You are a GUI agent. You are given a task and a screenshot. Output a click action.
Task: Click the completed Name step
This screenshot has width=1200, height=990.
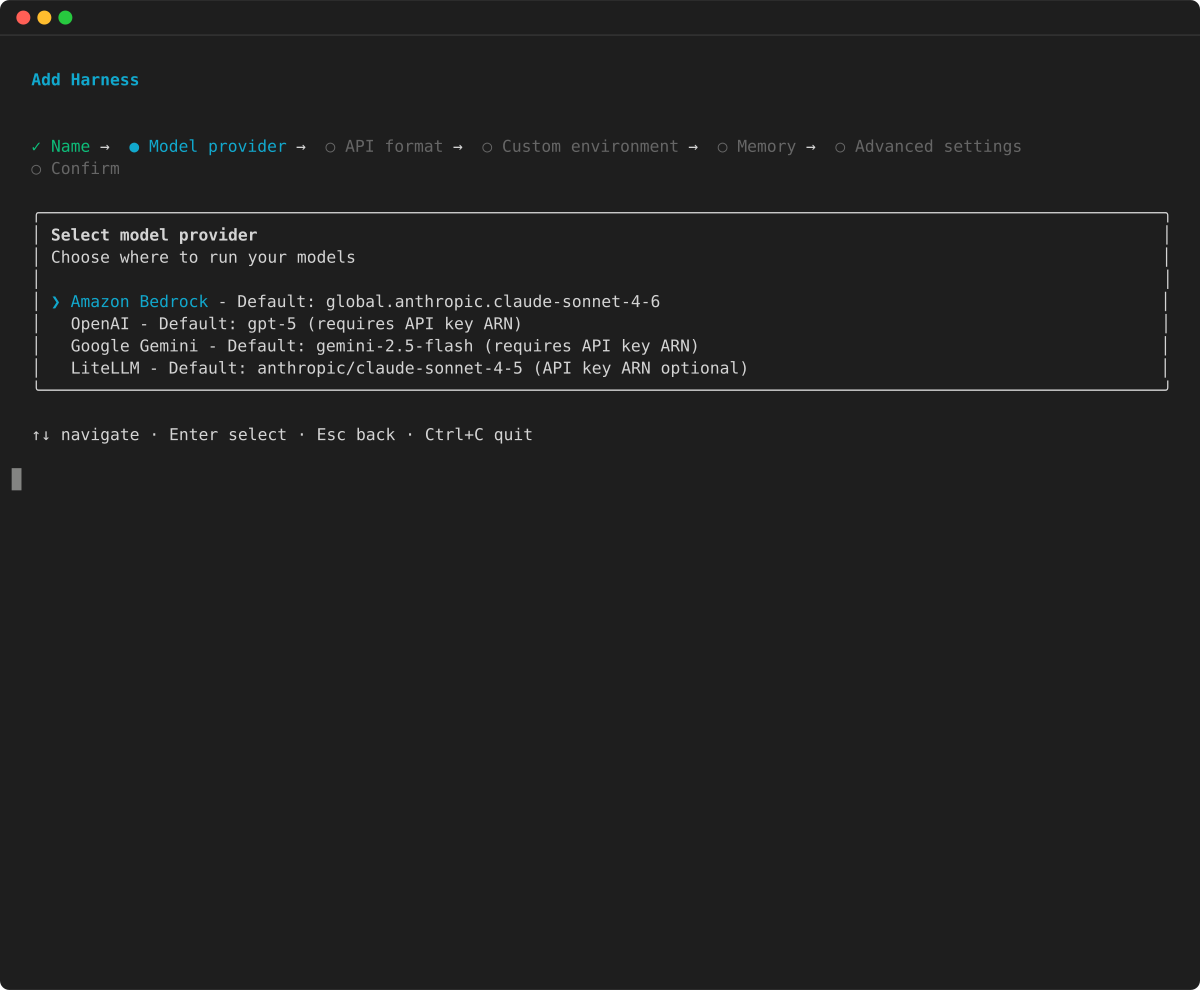70,147
